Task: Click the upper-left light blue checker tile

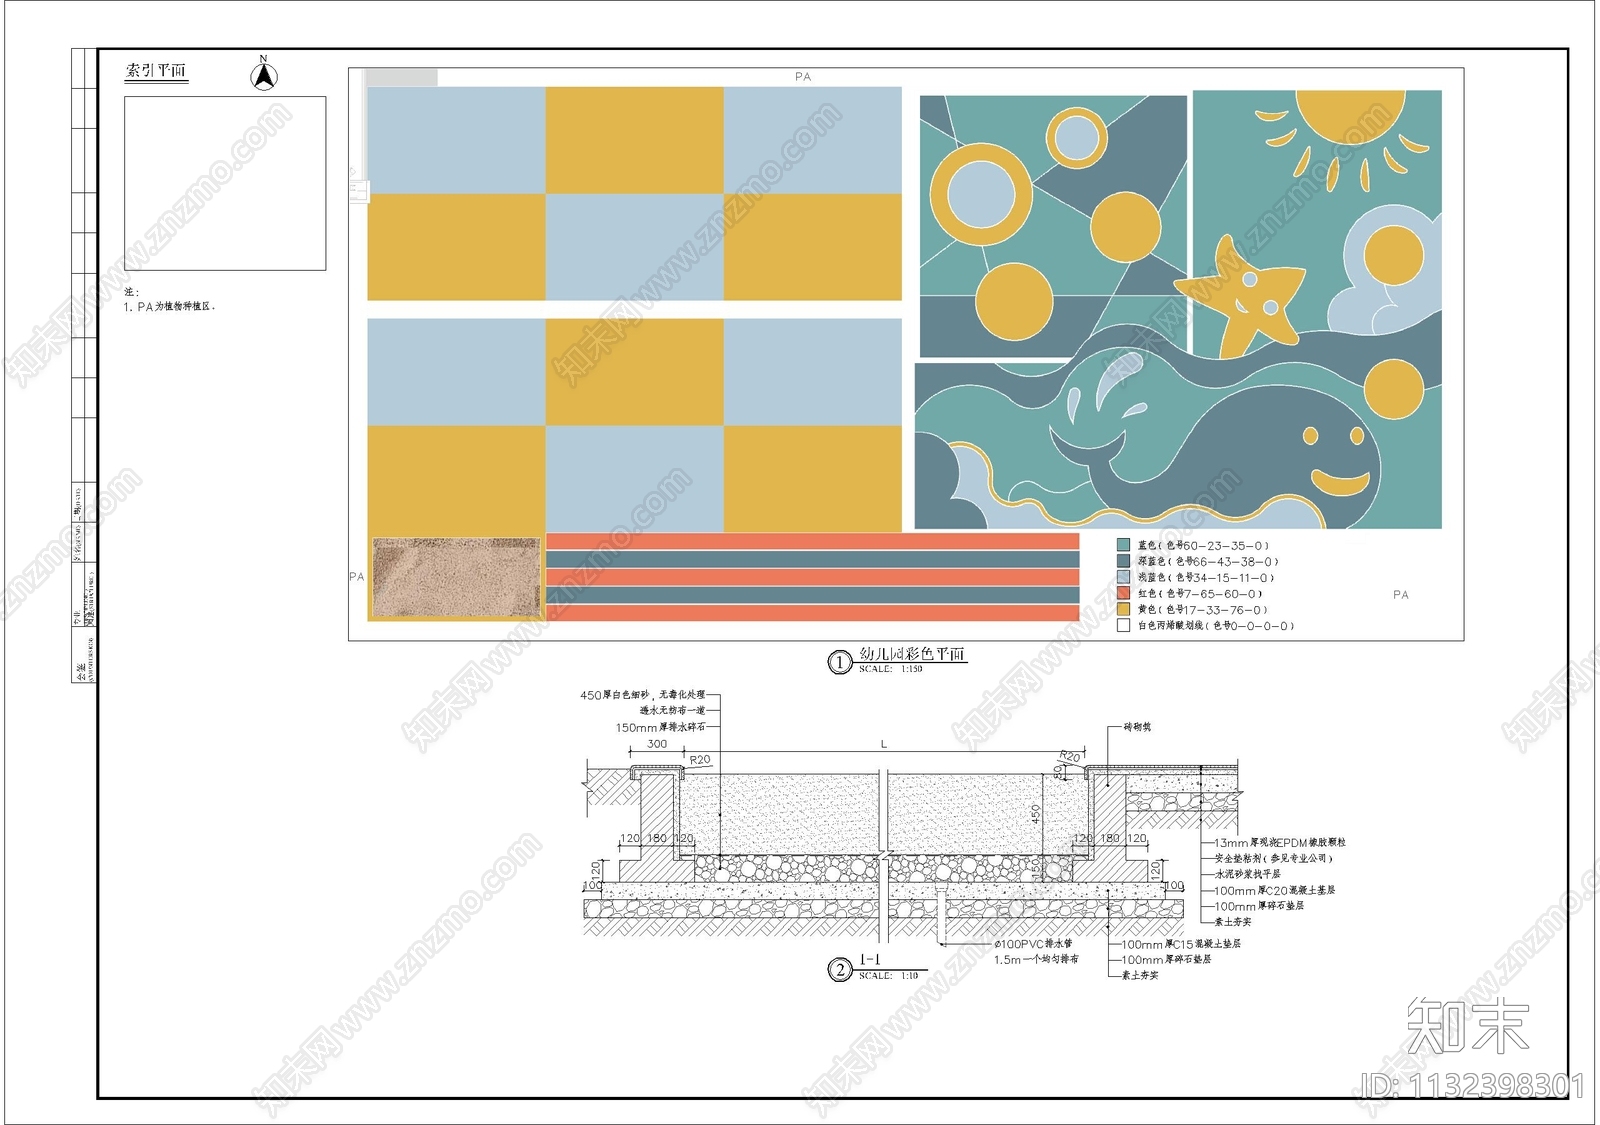Action: [x=456, y=140]
